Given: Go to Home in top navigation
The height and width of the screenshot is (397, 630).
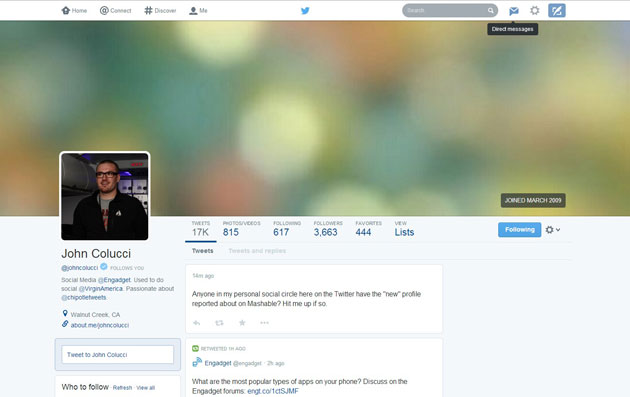Looking at the screenshot, I should click(74, 10).
